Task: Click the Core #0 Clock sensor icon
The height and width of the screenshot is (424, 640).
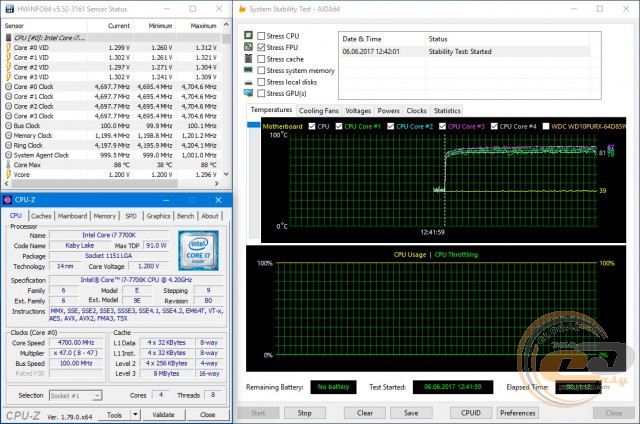Action: [8, 87]
